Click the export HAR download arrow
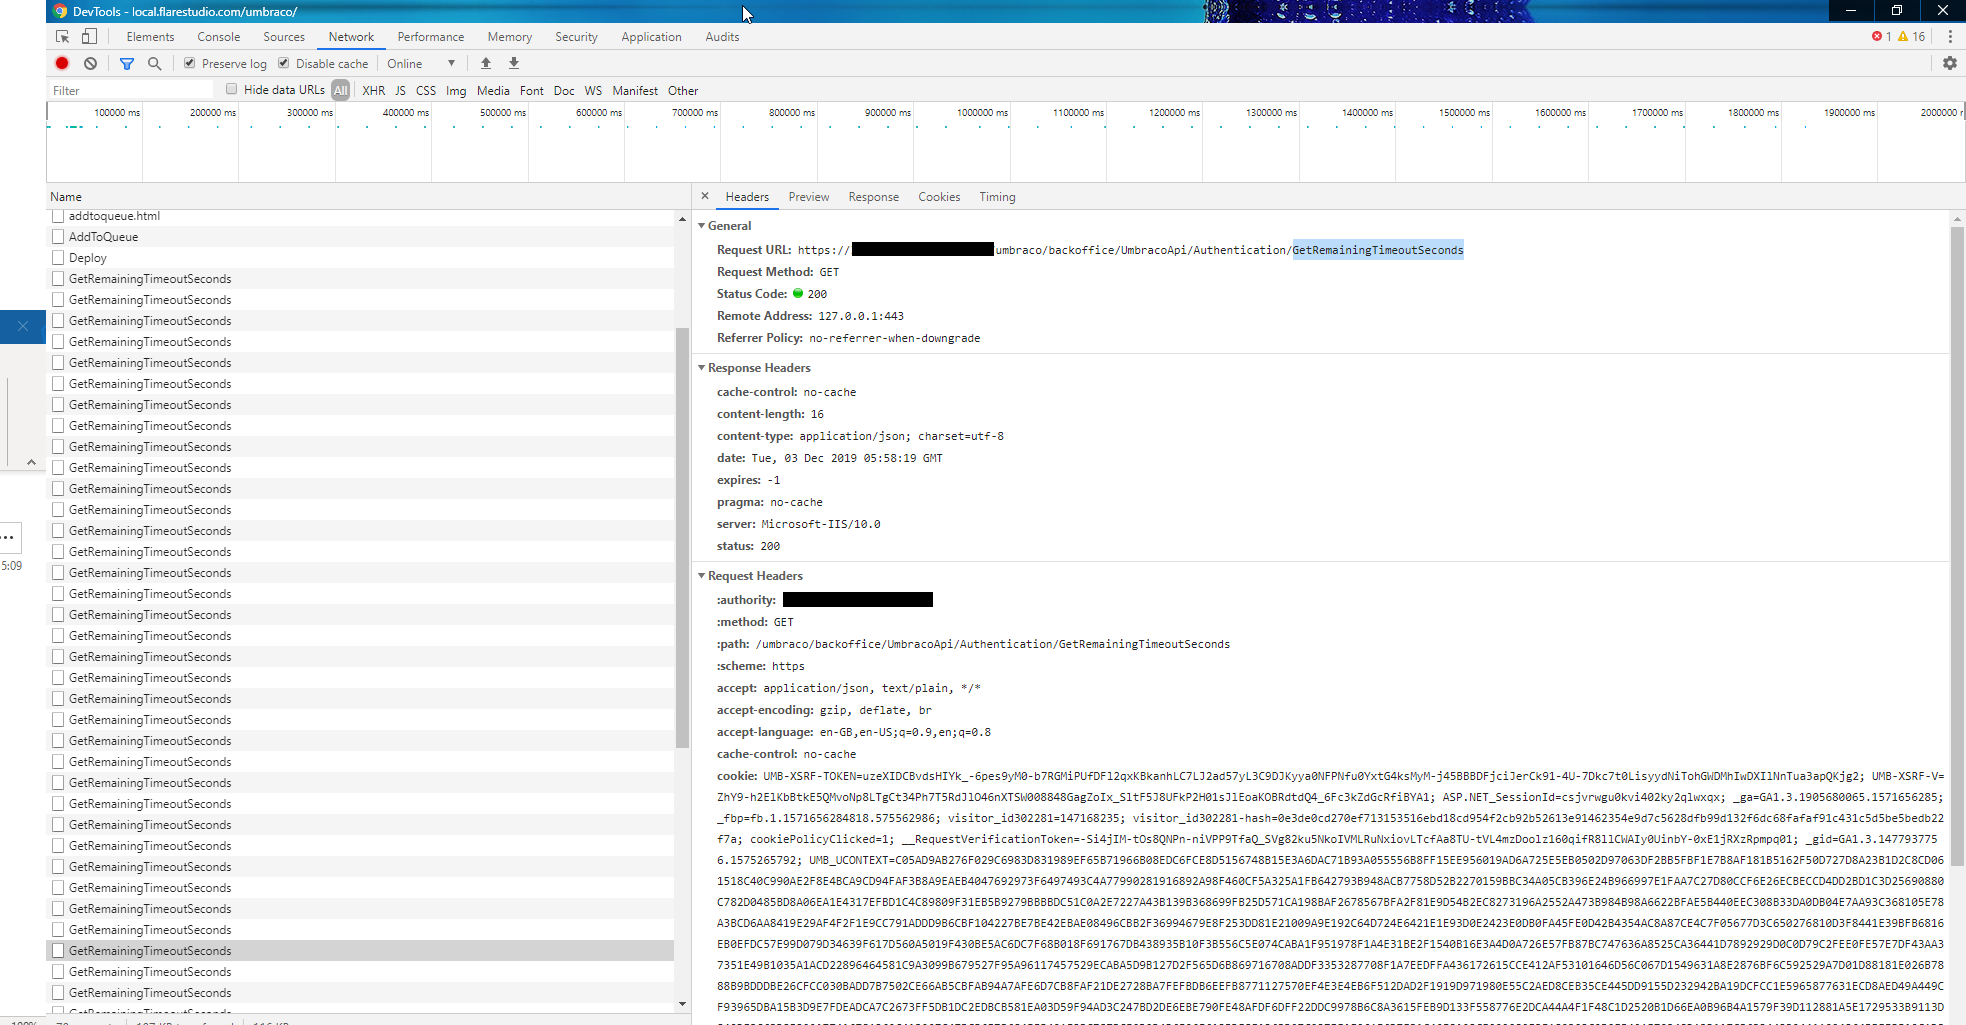The image size is (1966, 1025). click(x=514, y=63)
